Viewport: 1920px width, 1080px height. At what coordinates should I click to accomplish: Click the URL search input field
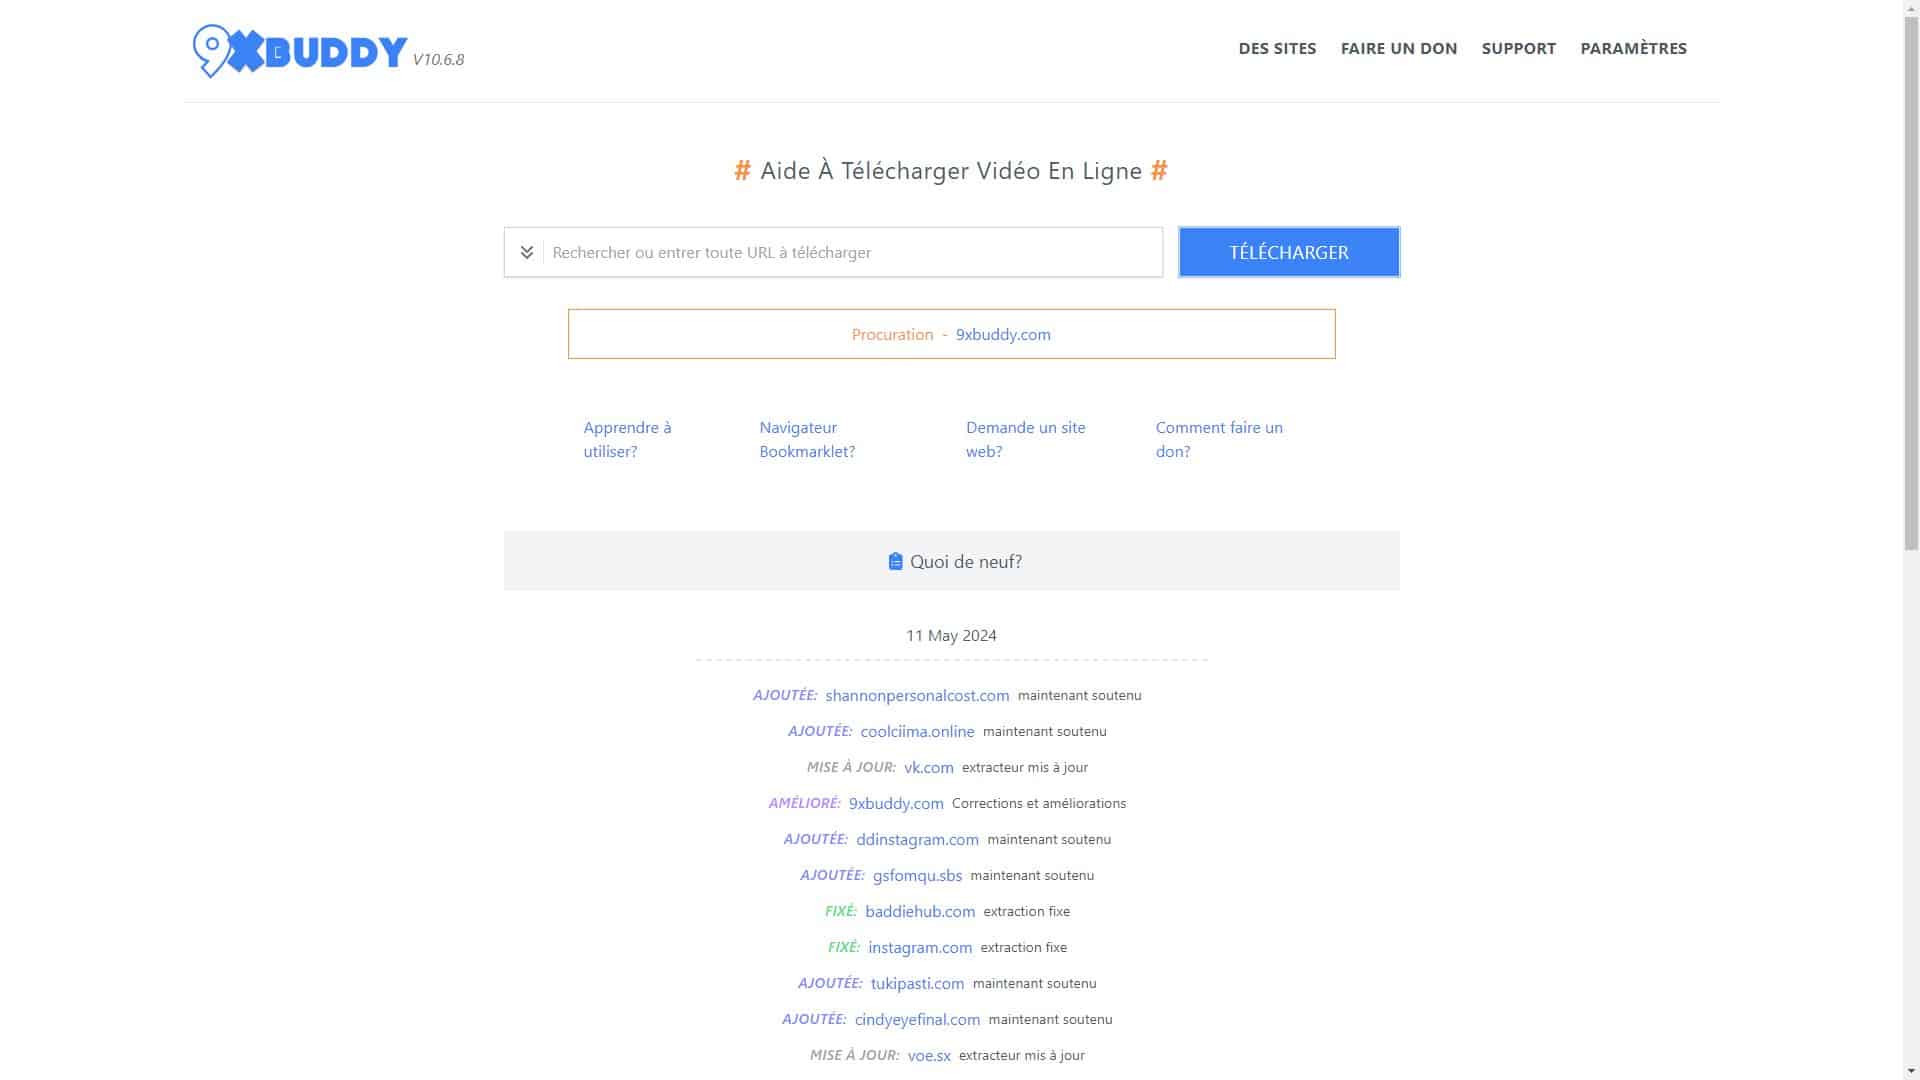point(850,251)
